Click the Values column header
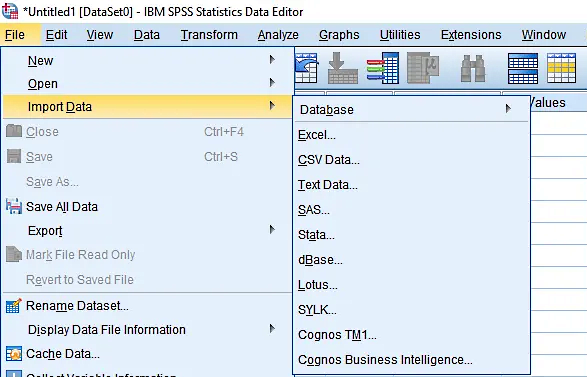587x377 pixels. point(559,103)
